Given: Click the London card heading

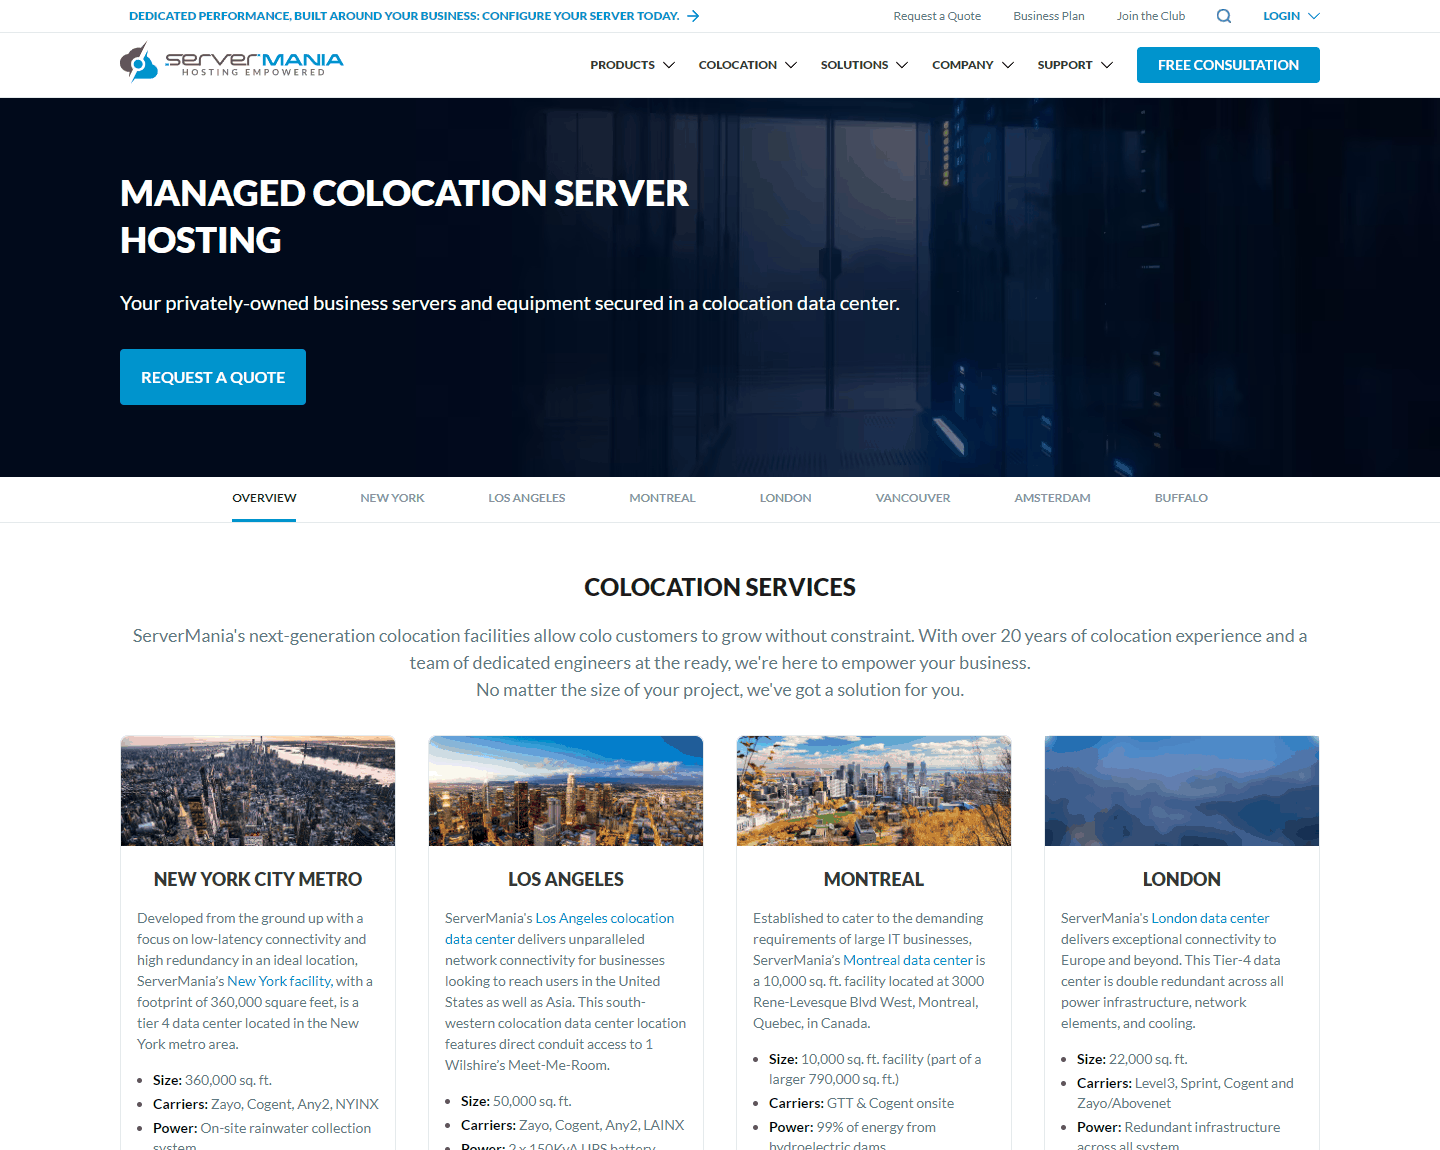Looking at the screenshot, I should tap(1182, 879).
